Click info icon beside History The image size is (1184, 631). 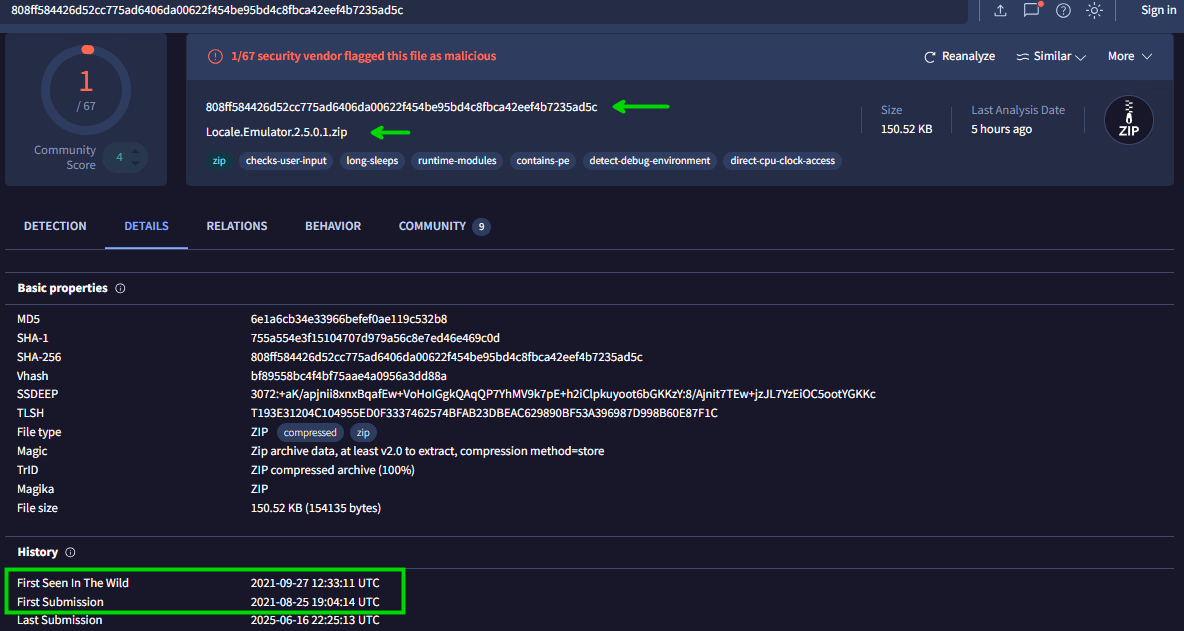coord(70,552)
